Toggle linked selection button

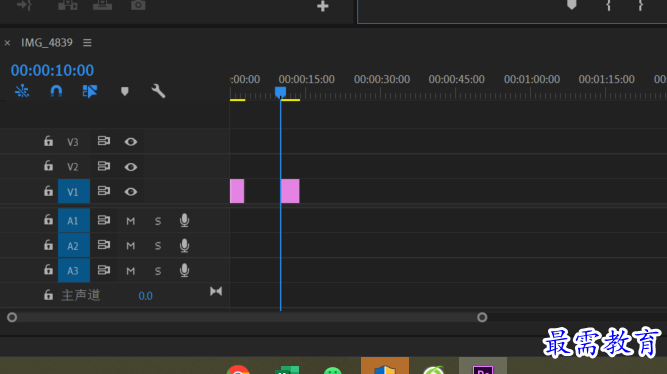pos(90,91)
